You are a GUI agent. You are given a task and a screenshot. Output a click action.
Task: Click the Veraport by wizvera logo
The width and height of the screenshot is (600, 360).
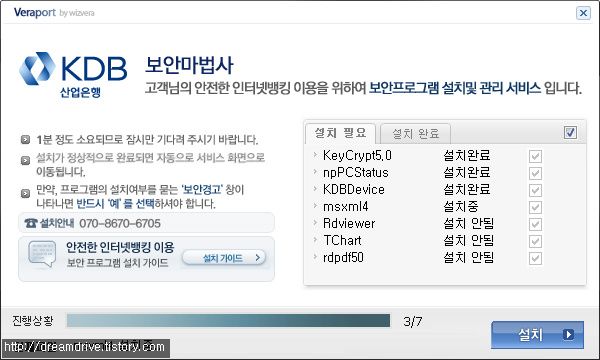coord(54,13)
